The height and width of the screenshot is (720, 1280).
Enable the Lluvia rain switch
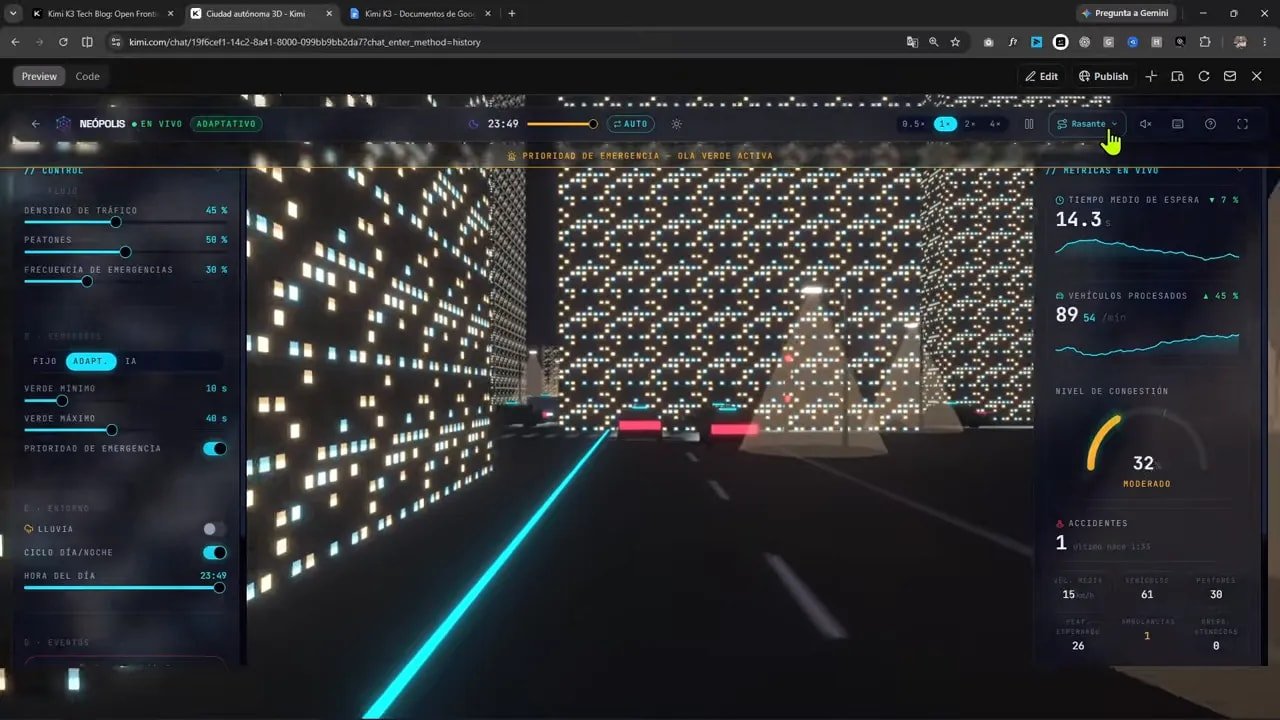(x=215, y=529)
